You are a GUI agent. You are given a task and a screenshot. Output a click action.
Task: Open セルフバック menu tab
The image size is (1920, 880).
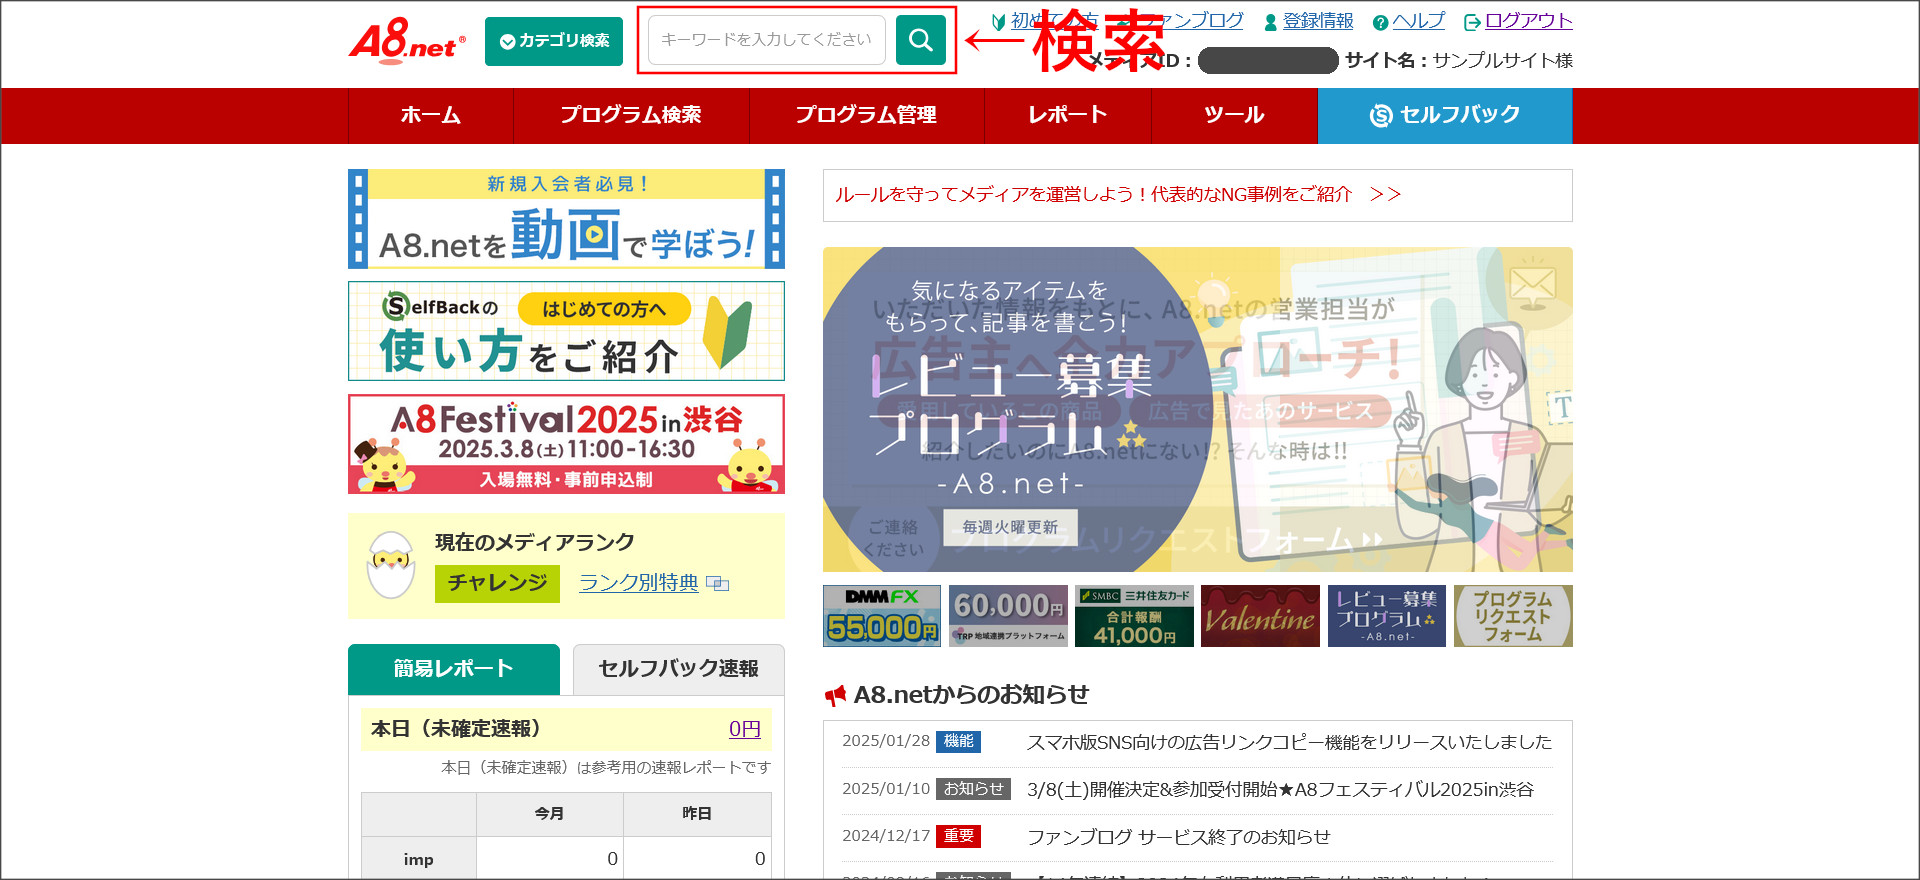(1445, 115)
